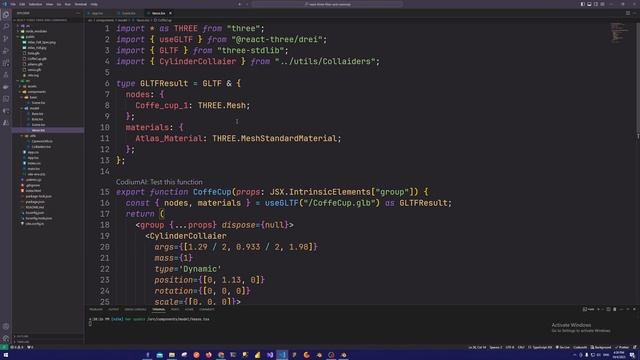Open the Extensions view in activity bar
This screenshot has width=640, height=360.
click(x=6, y=63)
